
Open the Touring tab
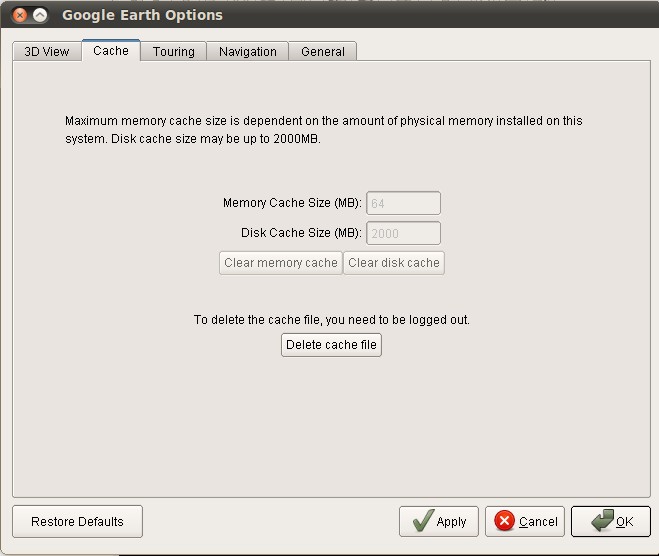click(174, 52)
